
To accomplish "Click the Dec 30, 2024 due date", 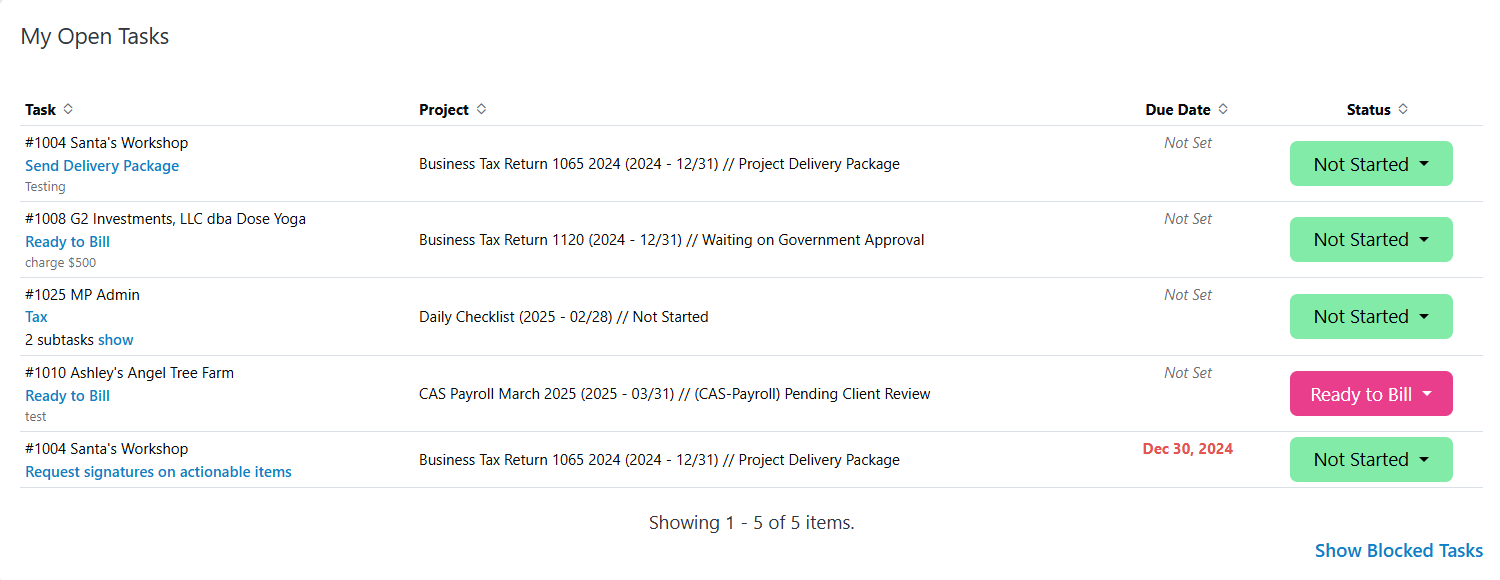I will click(x=1187, y=449).
